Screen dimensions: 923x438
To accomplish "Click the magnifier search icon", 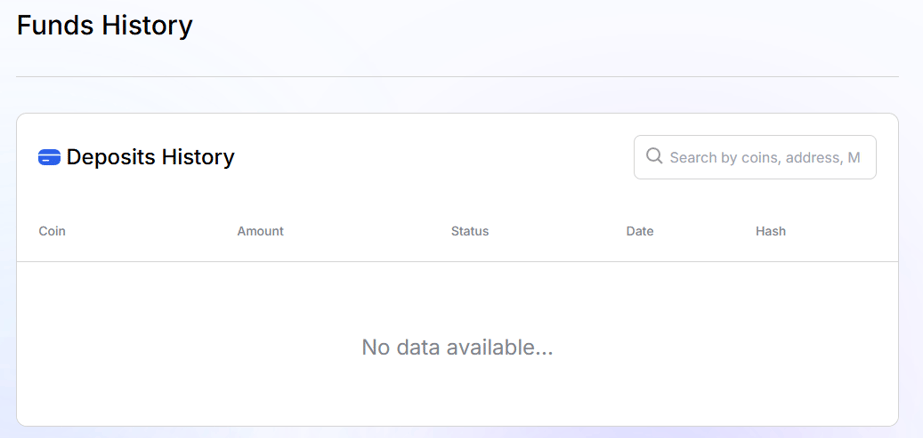I will 654,156.
